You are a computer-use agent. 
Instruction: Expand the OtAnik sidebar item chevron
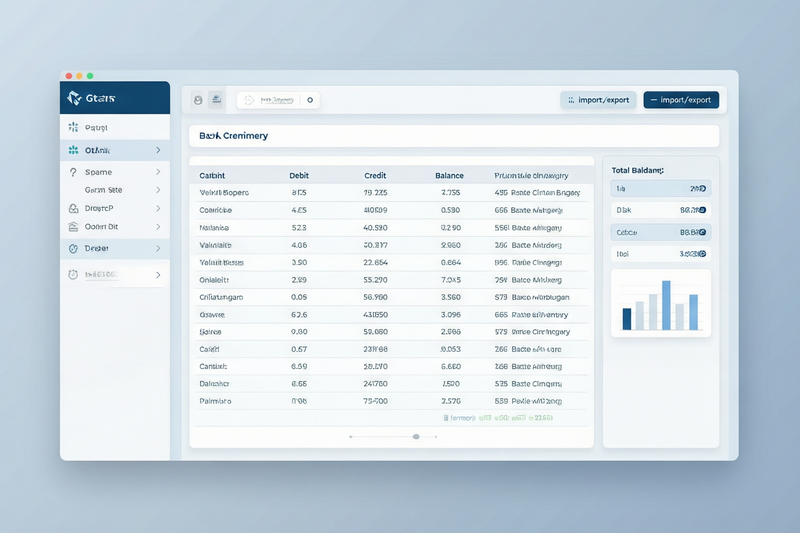[x=158, y=150]
